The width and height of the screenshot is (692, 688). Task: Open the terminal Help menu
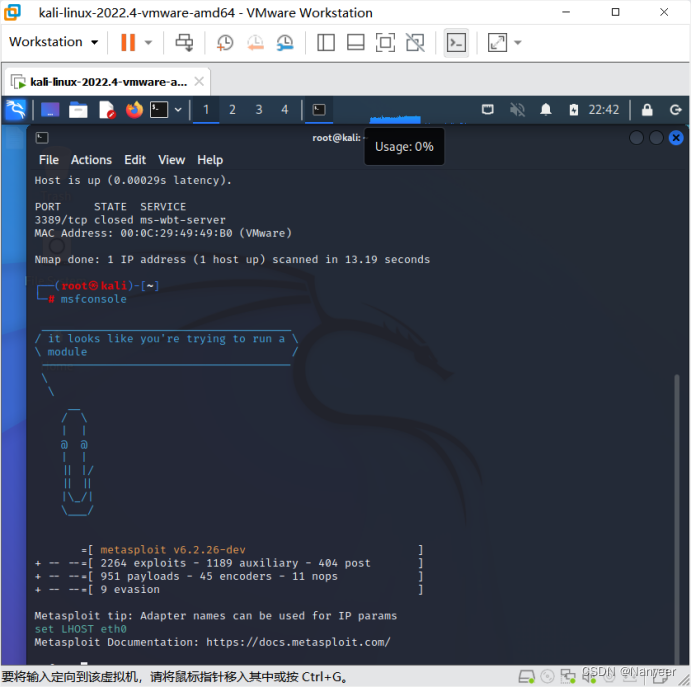pyautogui.click(x=210, y=160)
